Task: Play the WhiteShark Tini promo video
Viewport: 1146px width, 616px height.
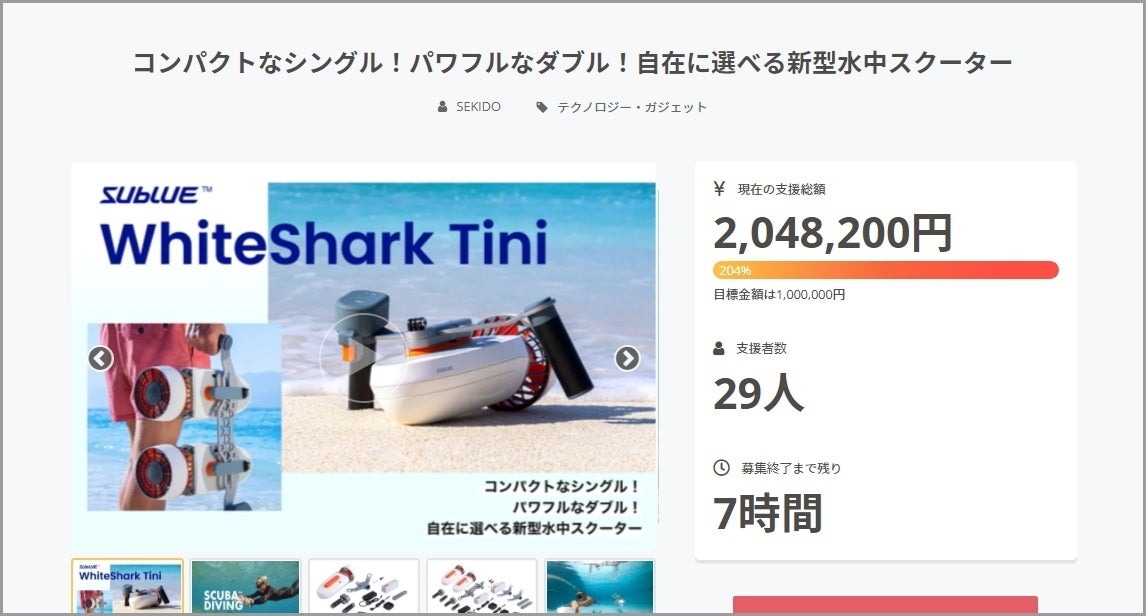Action: click(x=360, y=355)
